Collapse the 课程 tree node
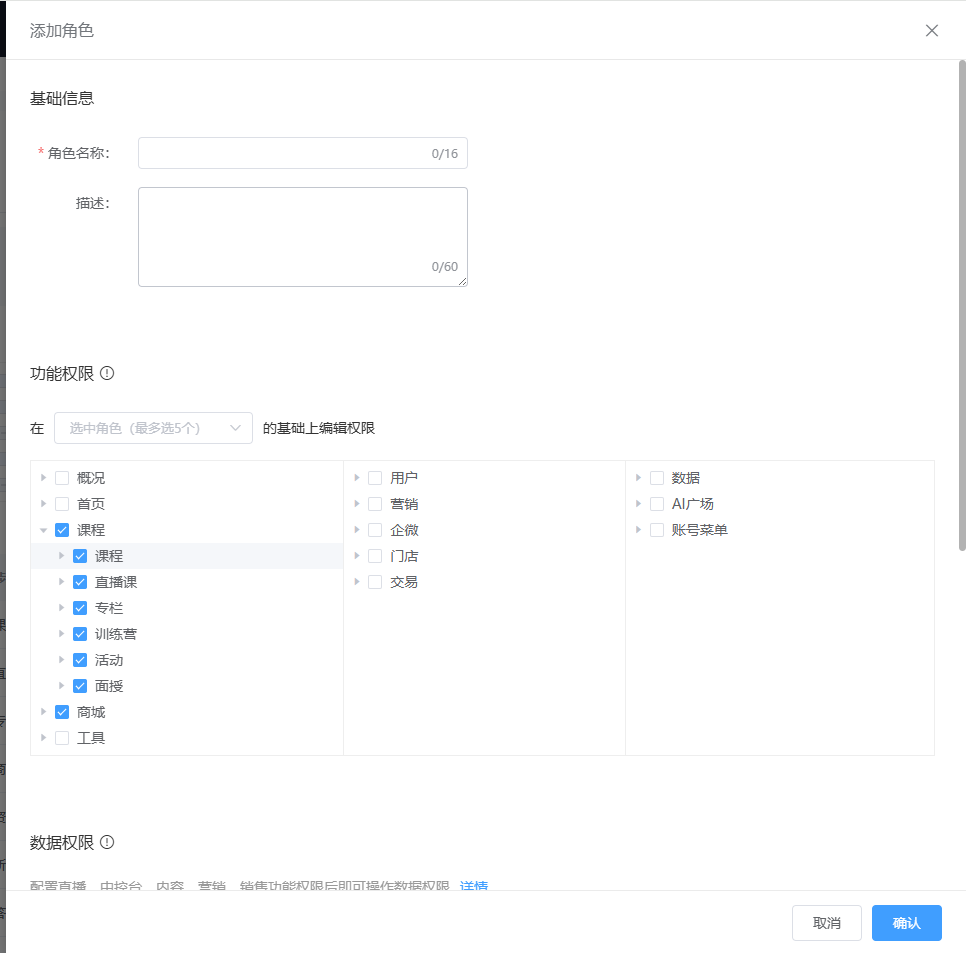This screenshot has width=966, height=953. [44, 529]
